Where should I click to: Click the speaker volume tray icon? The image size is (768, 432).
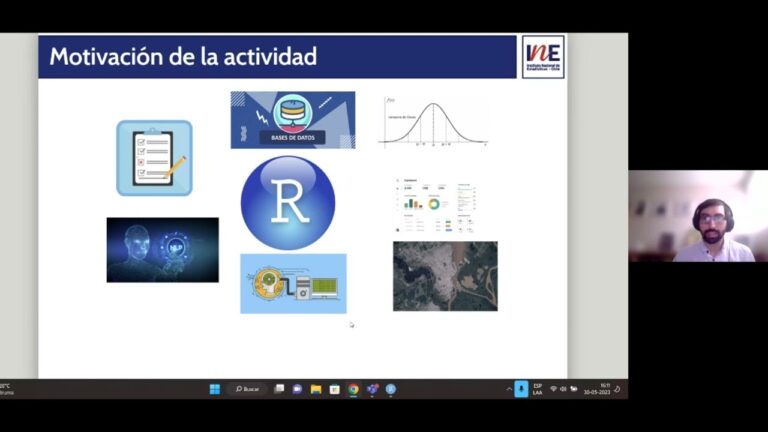(563, 389)
